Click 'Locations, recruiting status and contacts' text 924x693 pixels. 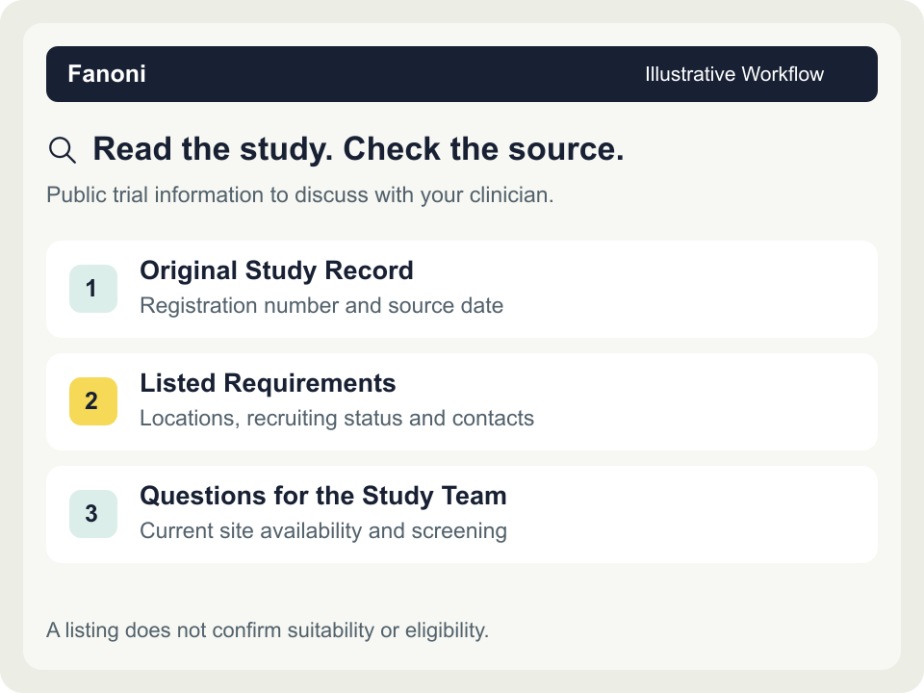(x=337, y=418)
